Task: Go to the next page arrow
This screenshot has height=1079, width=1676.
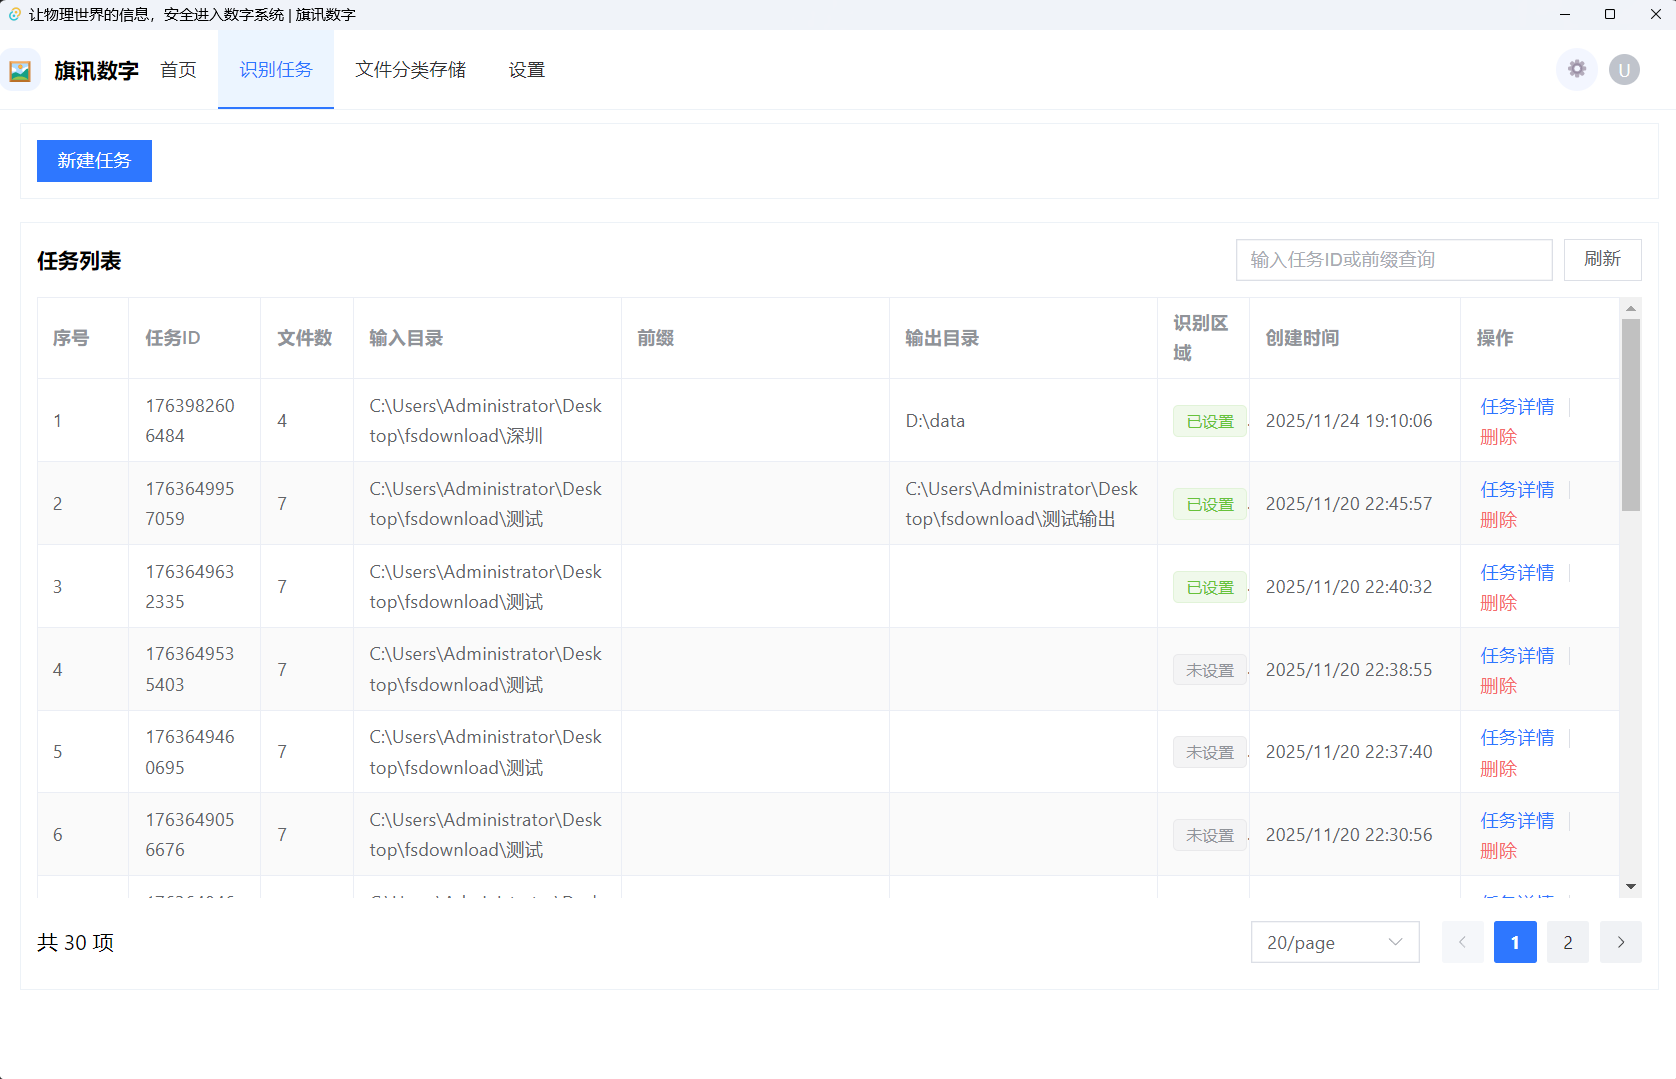Action: point(1620,942)
